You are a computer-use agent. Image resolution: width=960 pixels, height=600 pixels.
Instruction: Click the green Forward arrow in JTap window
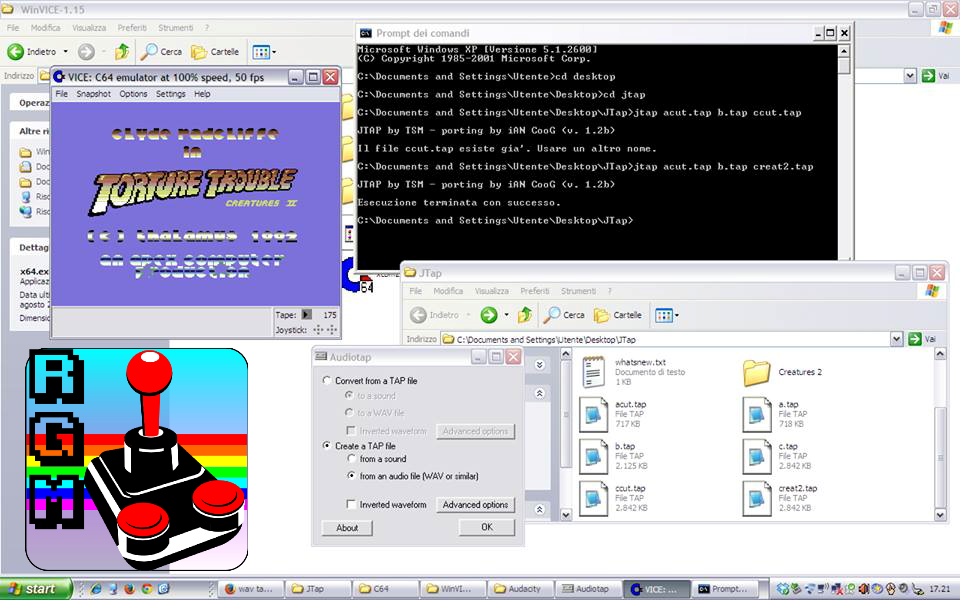coord(489,315)
